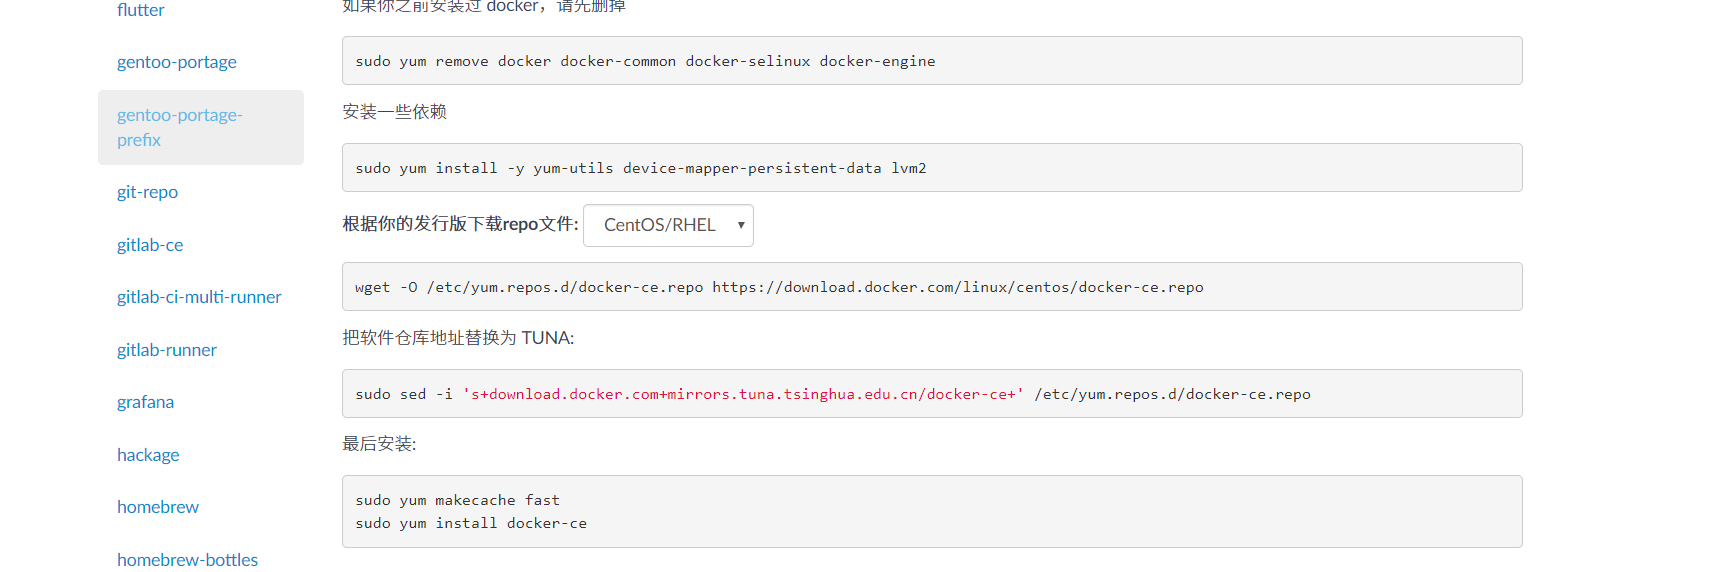
Task: Click the wget docker-ce.repo command block
Action: point(931,287)
